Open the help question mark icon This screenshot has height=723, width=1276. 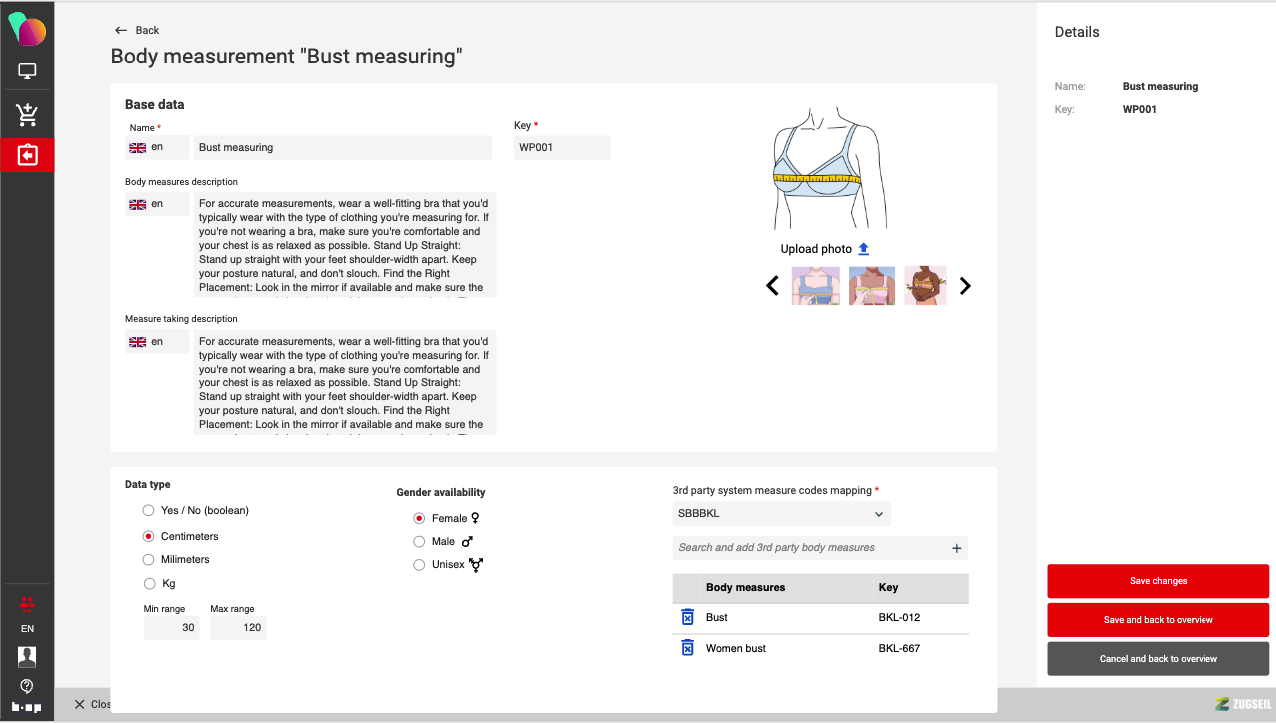click(x=27, y=686)
